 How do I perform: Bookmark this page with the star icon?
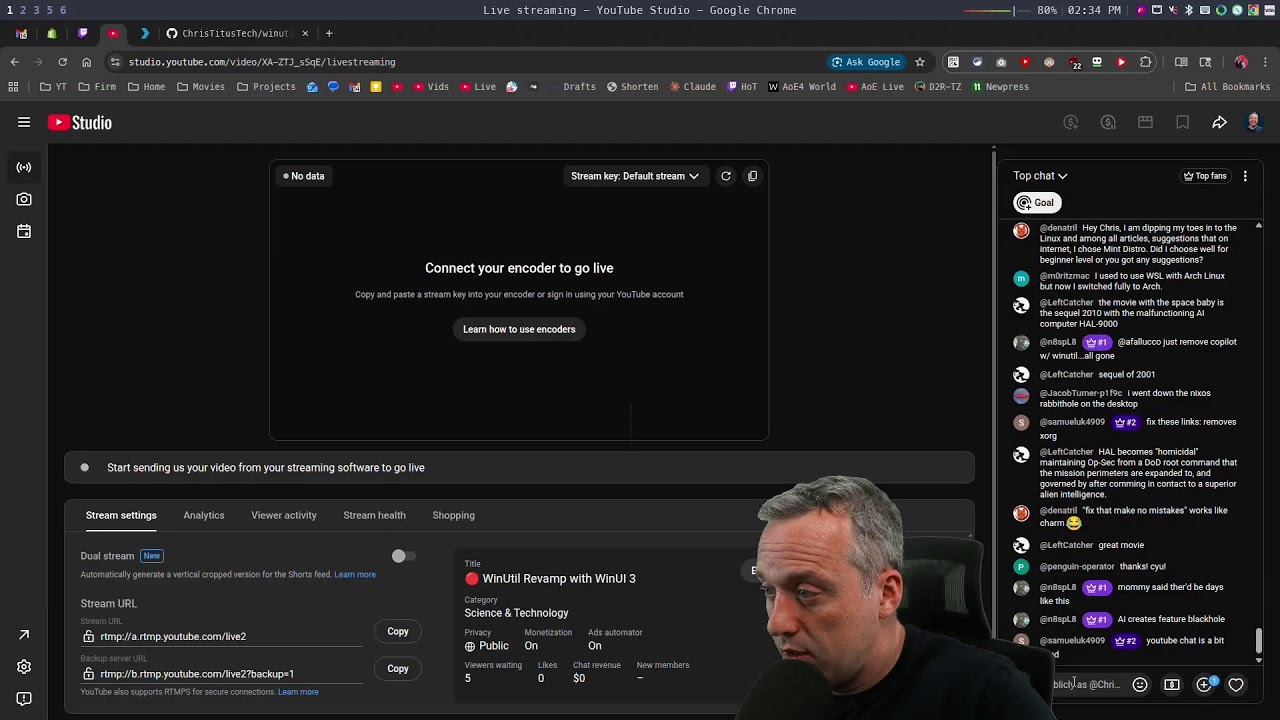[920, 62]
